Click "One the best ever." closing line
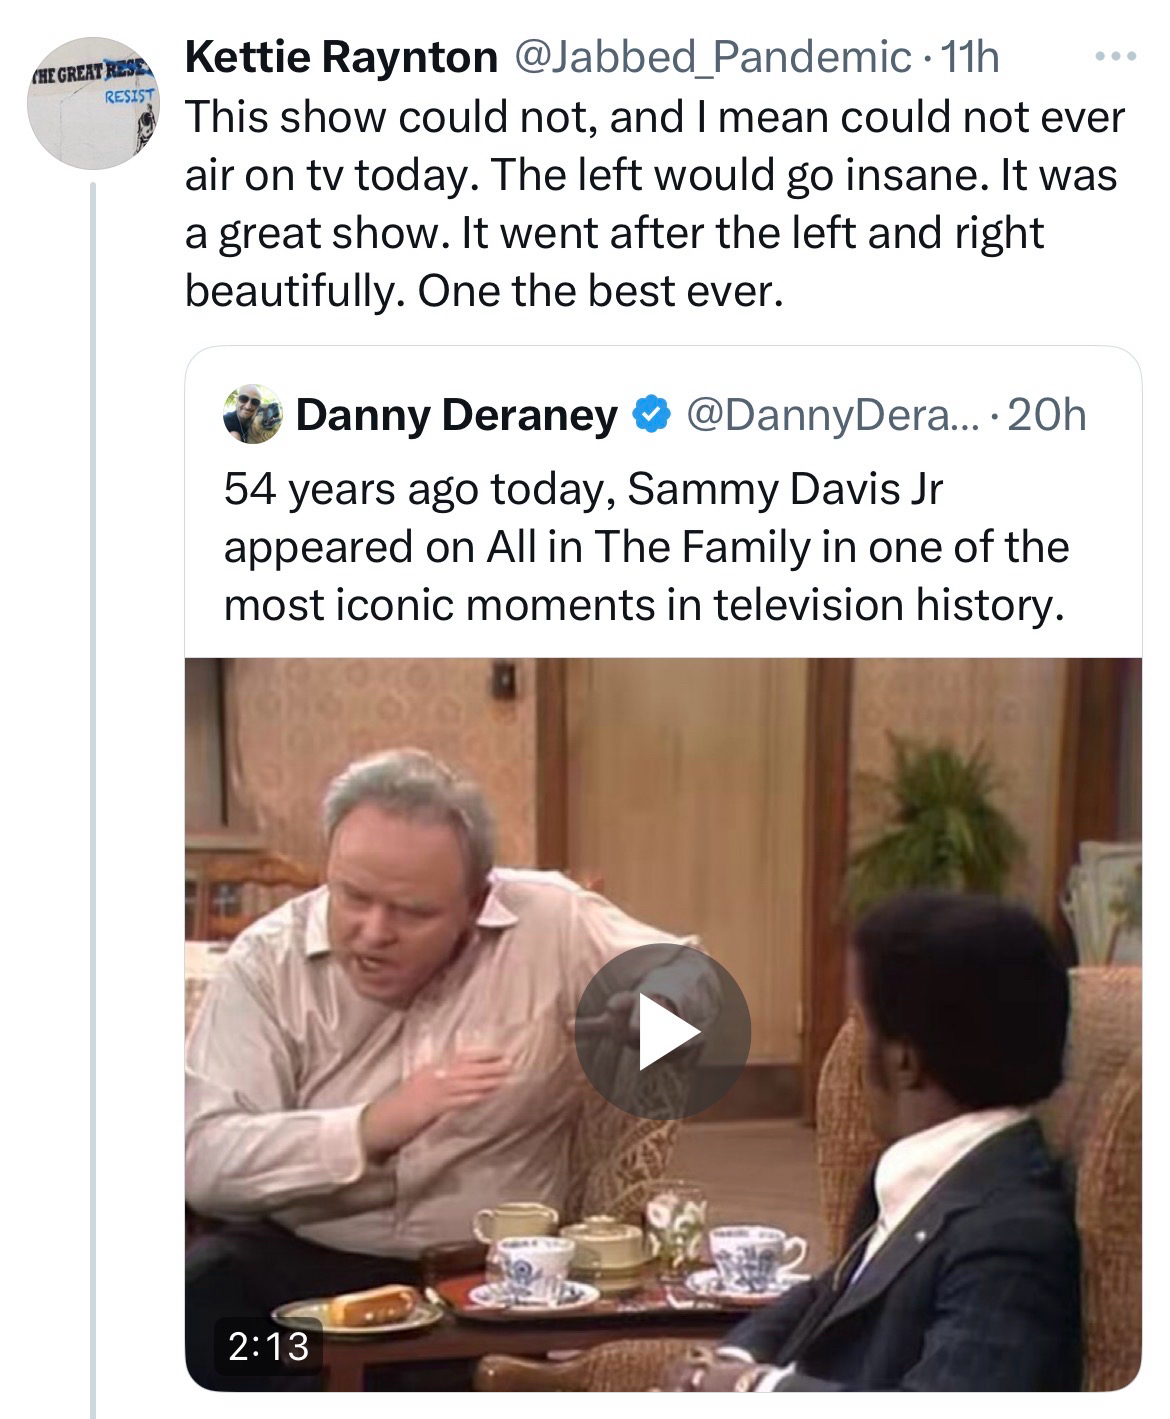 [x=481, y=290]
